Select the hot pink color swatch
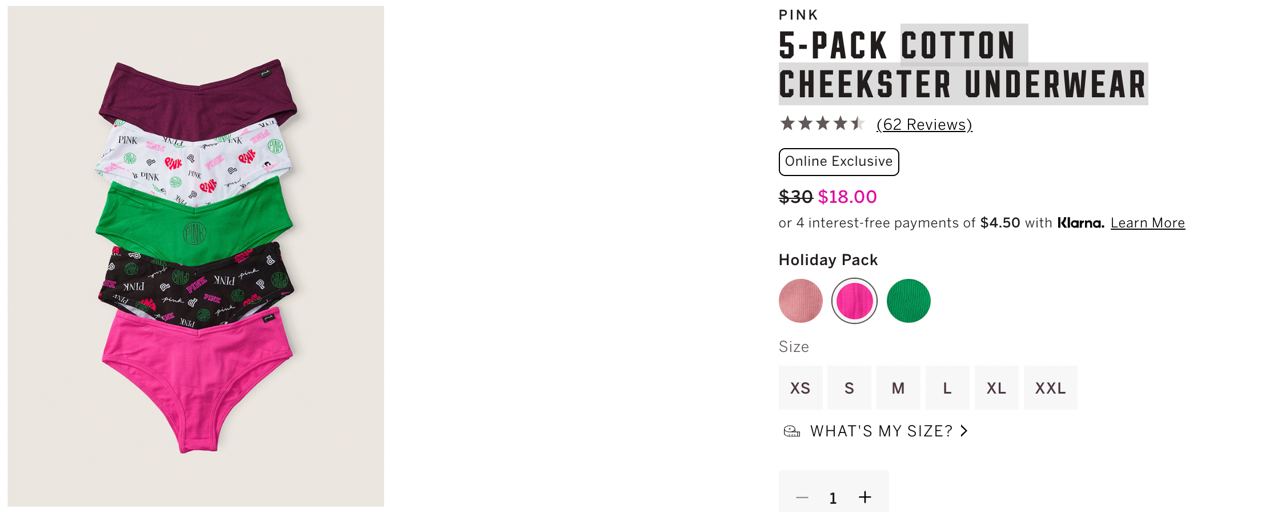This screenshot has width=1280, height=512. click(x=854, y=301)
